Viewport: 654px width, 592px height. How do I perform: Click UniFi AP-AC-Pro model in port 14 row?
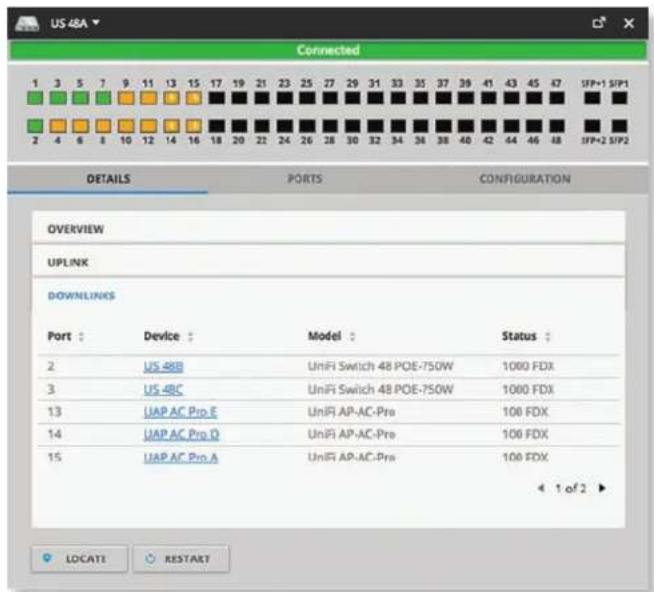click(x=351, y=434)
